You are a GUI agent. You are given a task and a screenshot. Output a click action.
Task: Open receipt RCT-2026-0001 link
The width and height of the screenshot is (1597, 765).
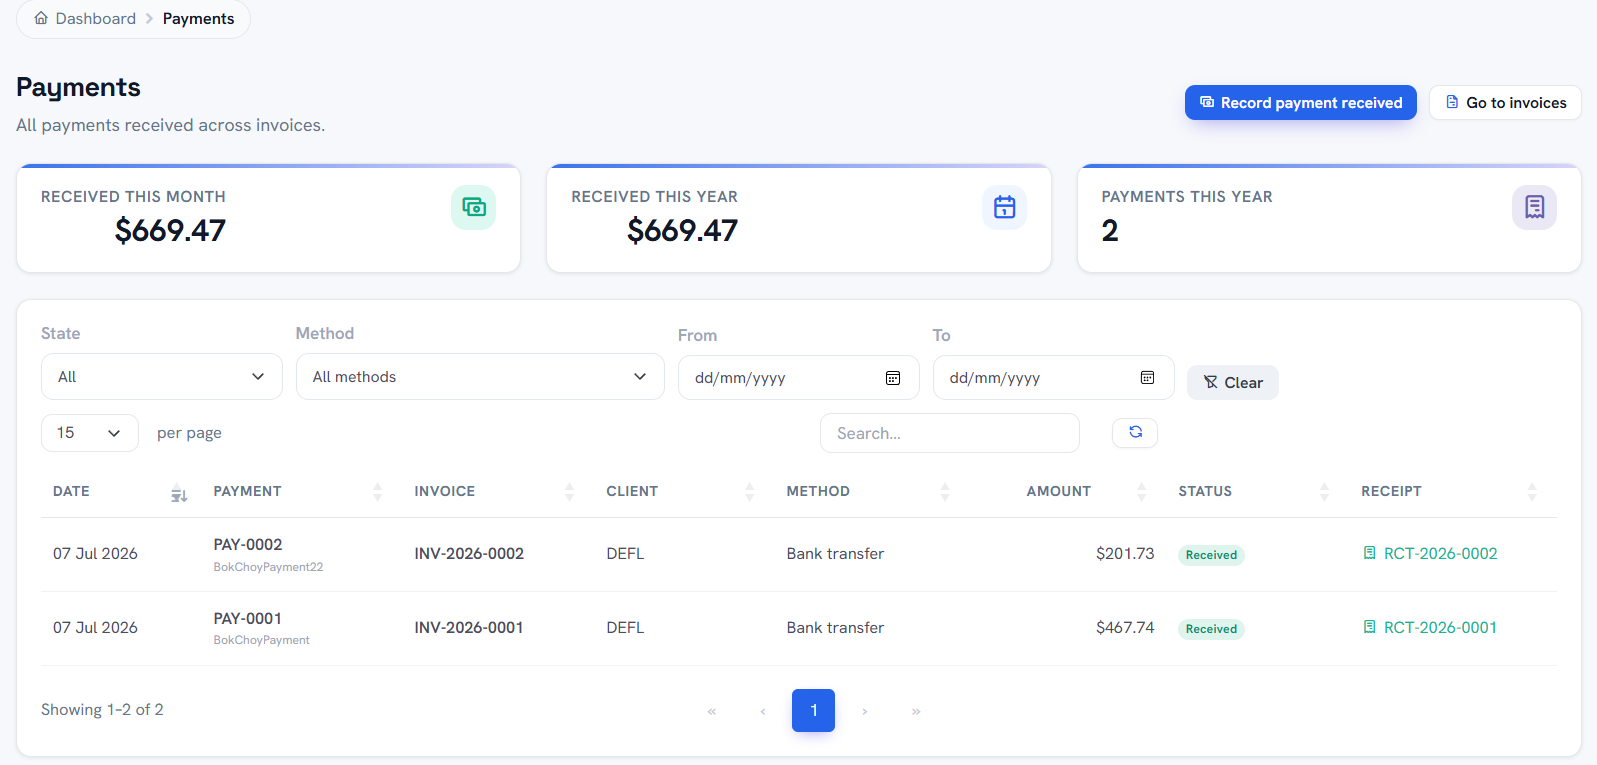(x=1430, y=627)
